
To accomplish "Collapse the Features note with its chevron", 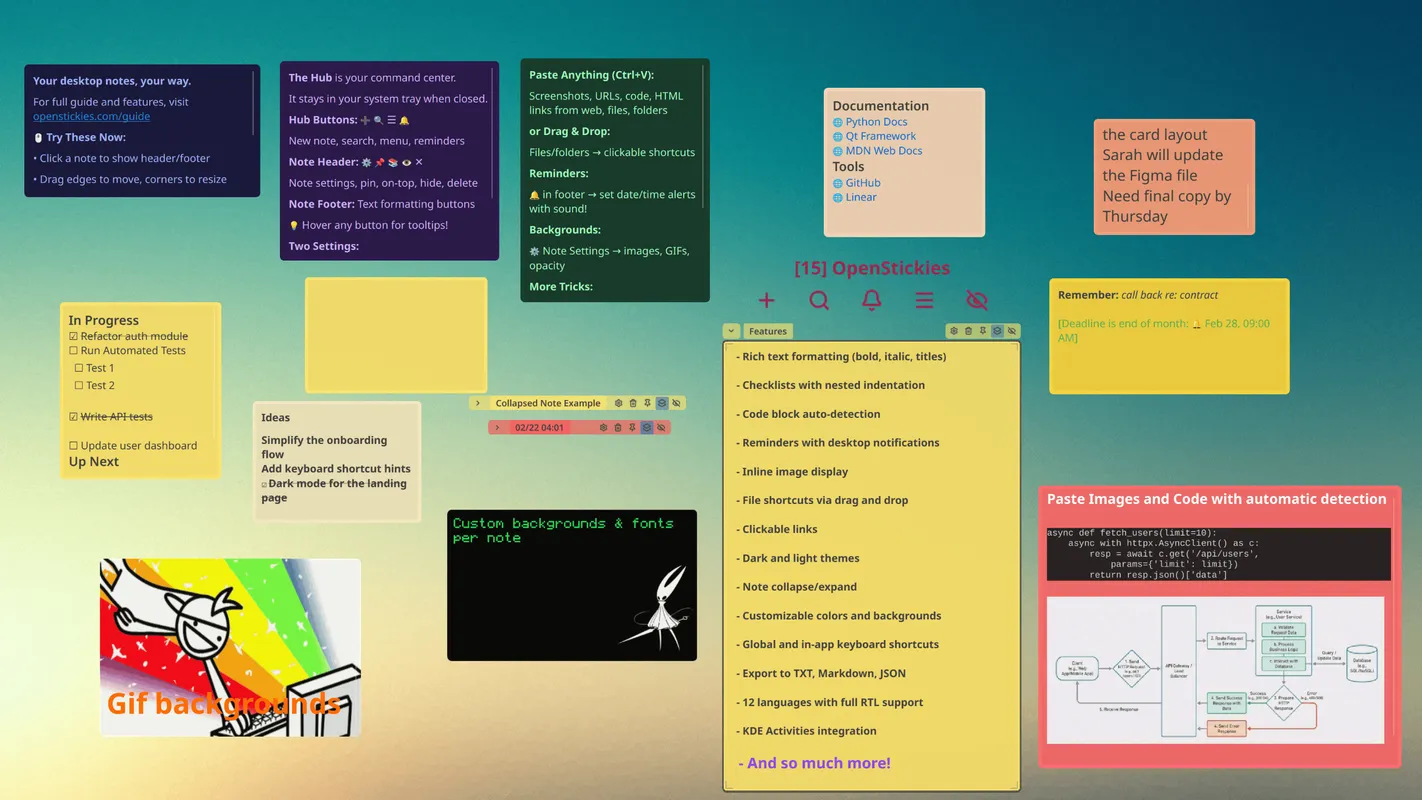I will (x=731, y=330).
